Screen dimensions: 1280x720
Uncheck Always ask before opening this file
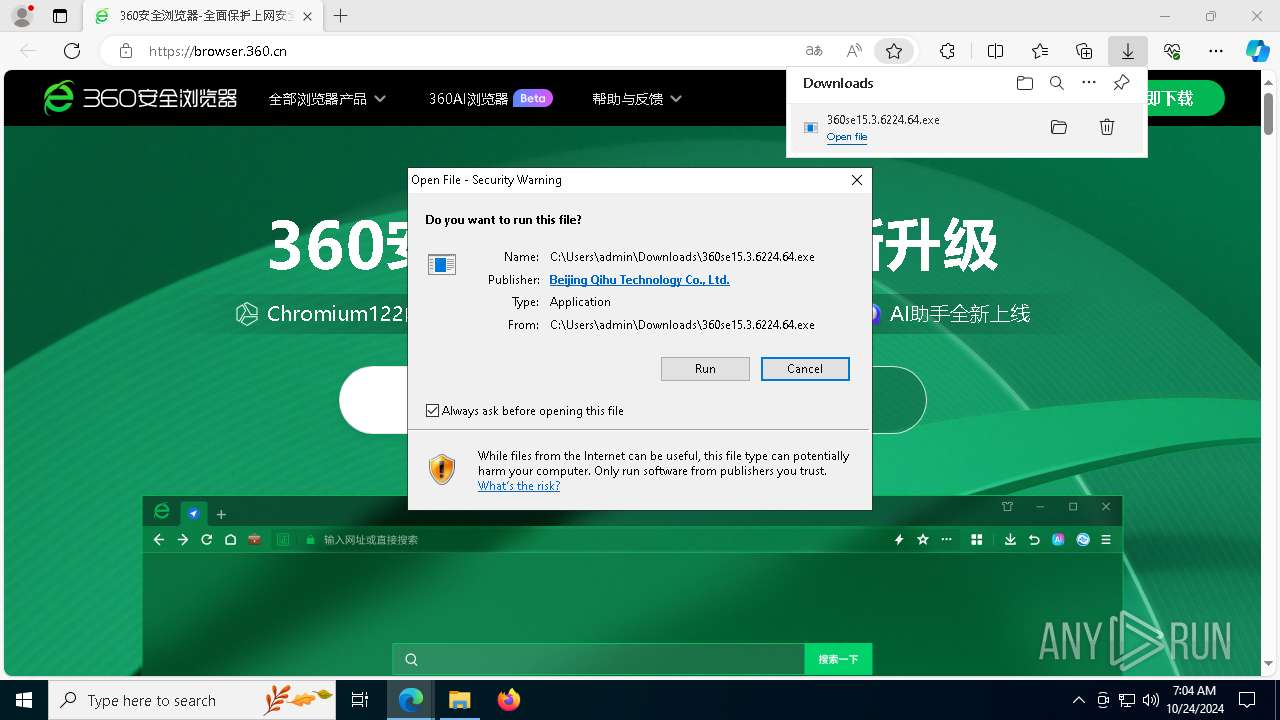pyautogui.click(x=432, y=411)
